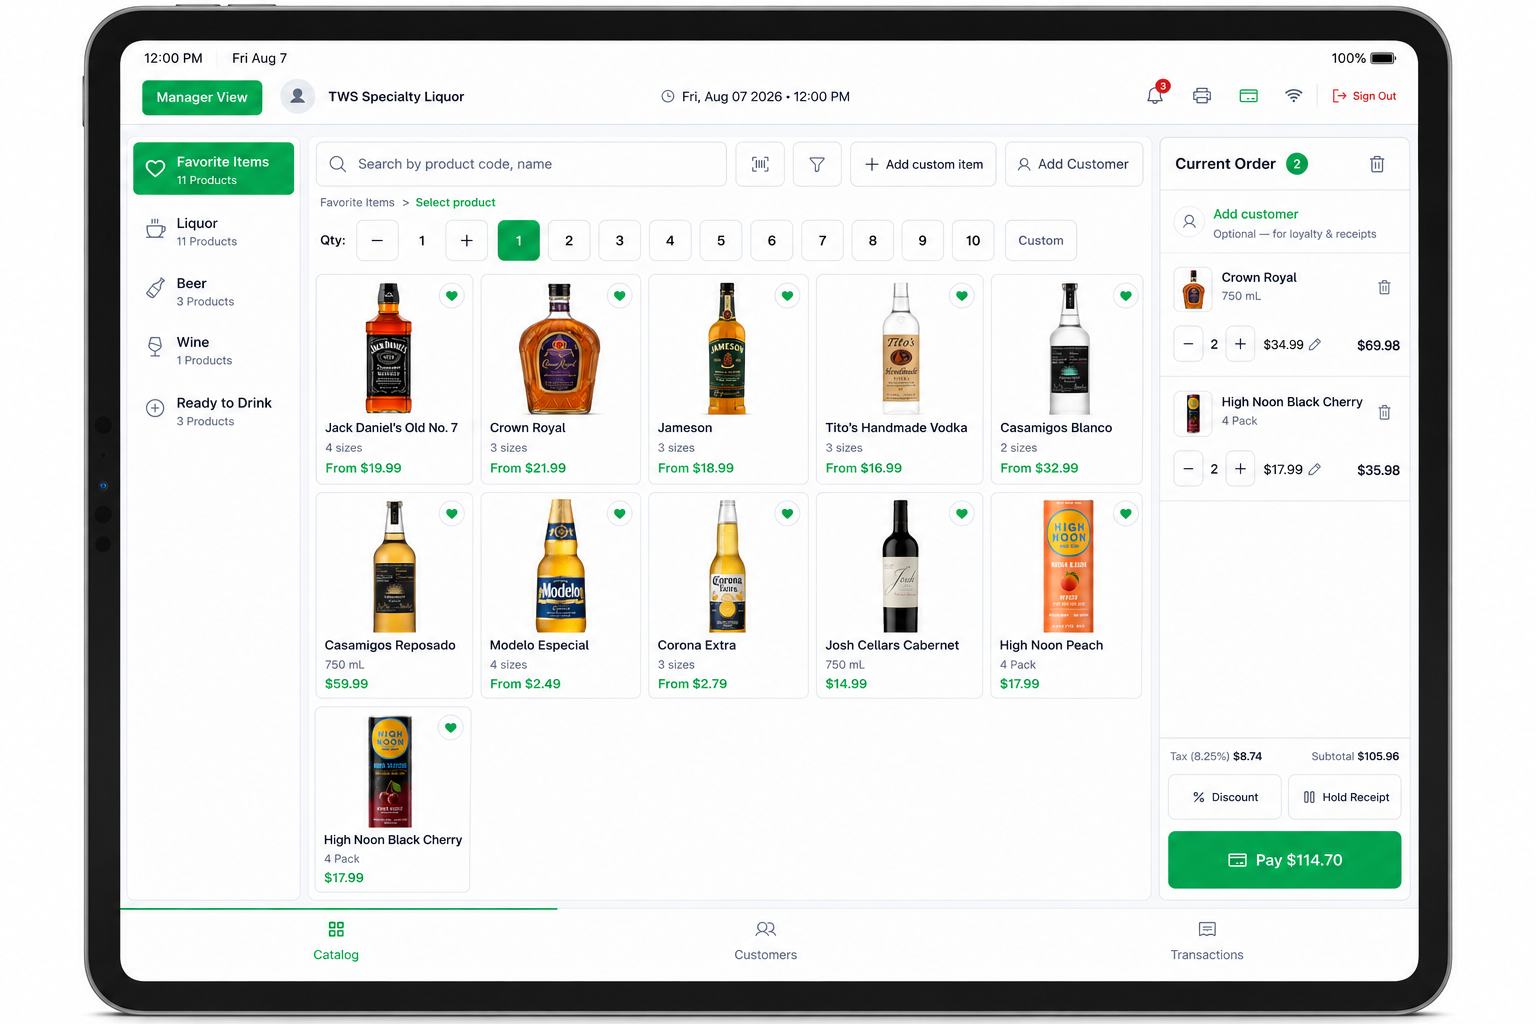Select Josh Cellars Cabernet product
Screen dimensions: 1536x1024
tap(900, 596)
